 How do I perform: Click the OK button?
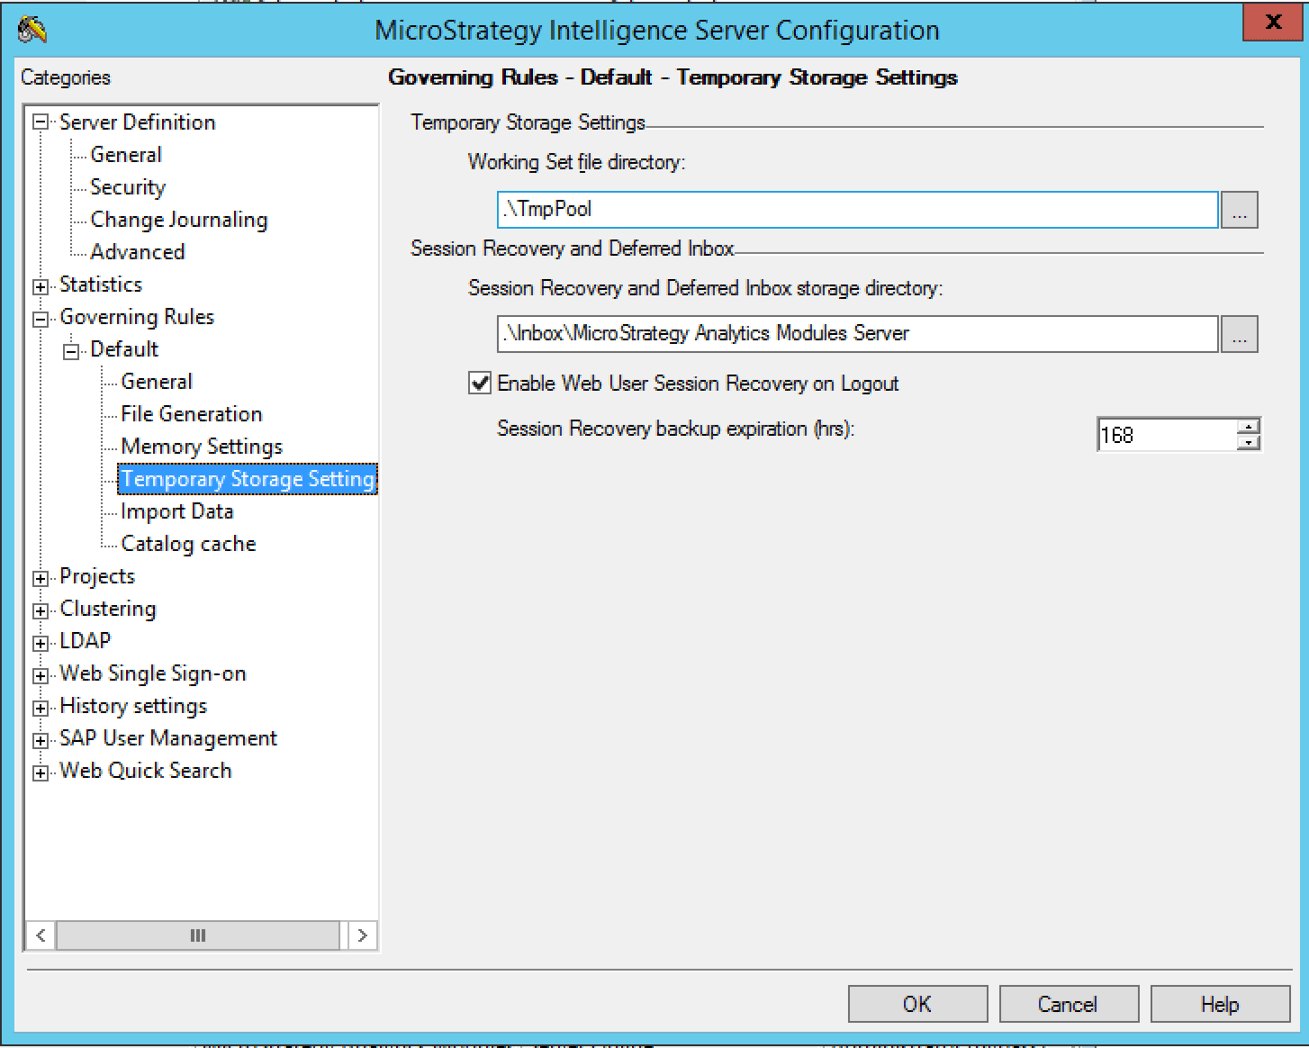(x=917, y=1004)
